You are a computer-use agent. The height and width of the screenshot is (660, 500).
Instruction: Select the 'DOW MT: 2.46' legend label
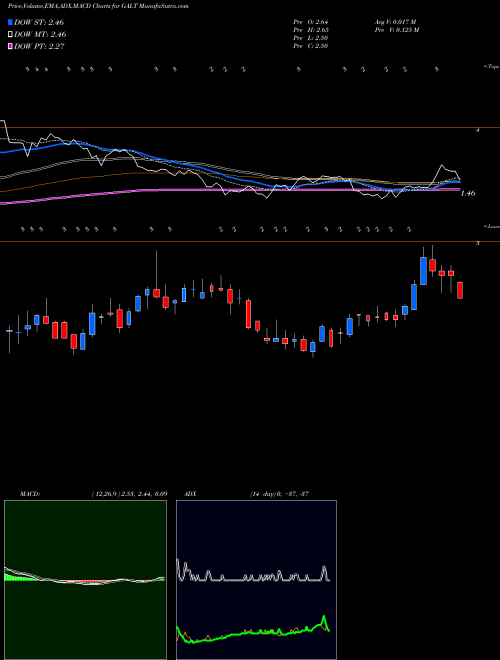[40, 35]
